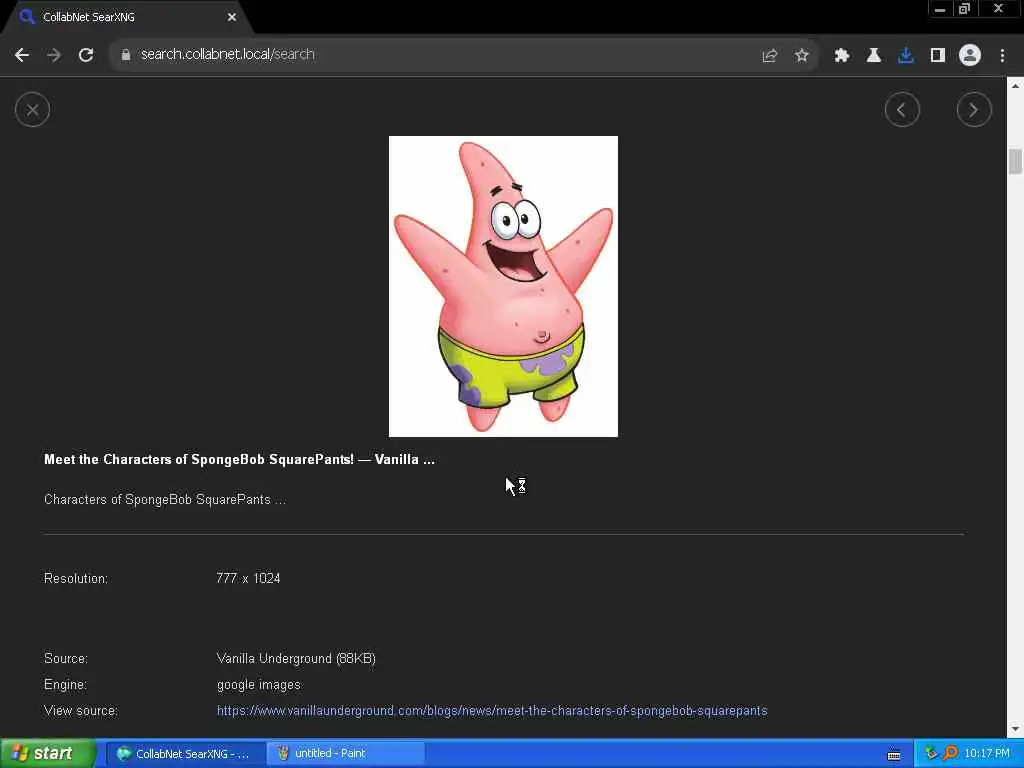Click the magnifier system tray icon
The height and width of the screenshot is (768, 1024).
pos(950,754)
